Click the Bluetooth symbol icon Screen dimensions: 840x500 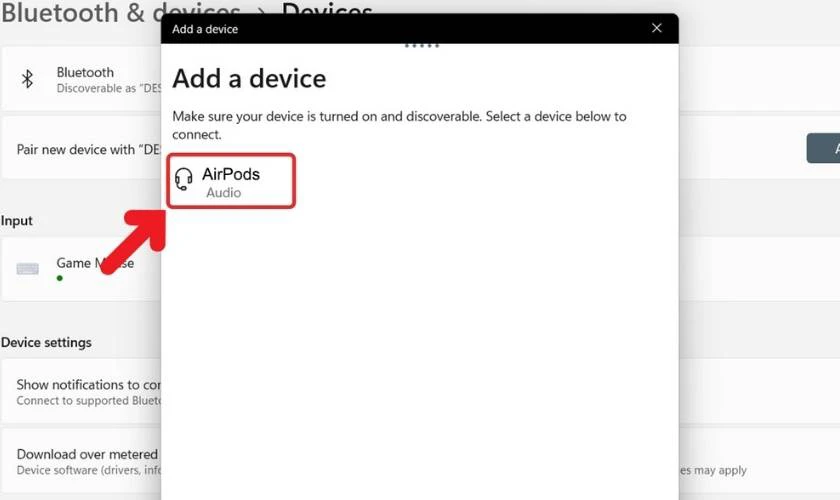28,79
